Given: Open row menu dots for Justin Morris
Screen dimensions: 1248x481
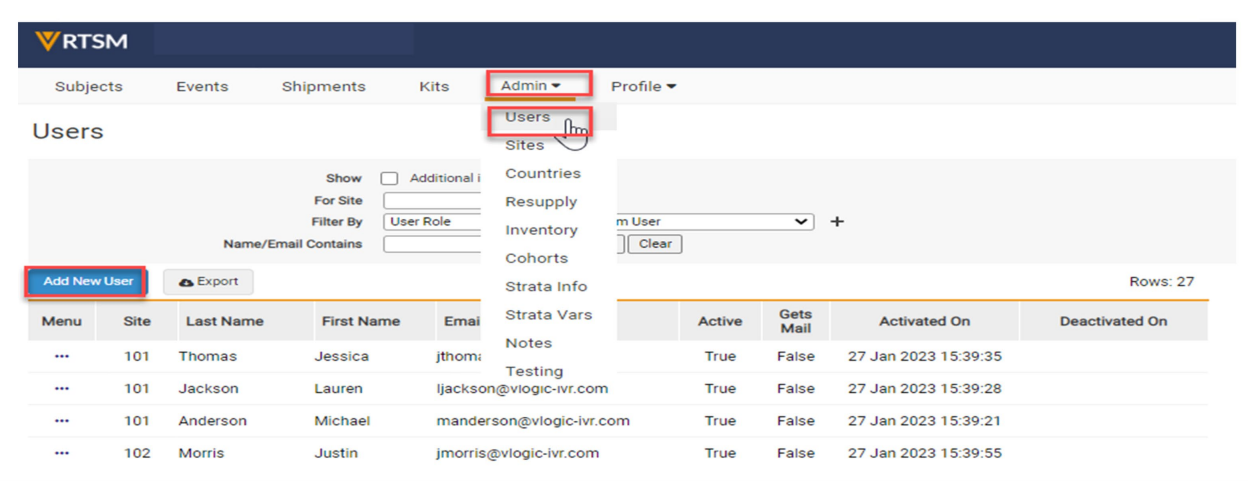Looking at the screenshot, I should point(62,453).
